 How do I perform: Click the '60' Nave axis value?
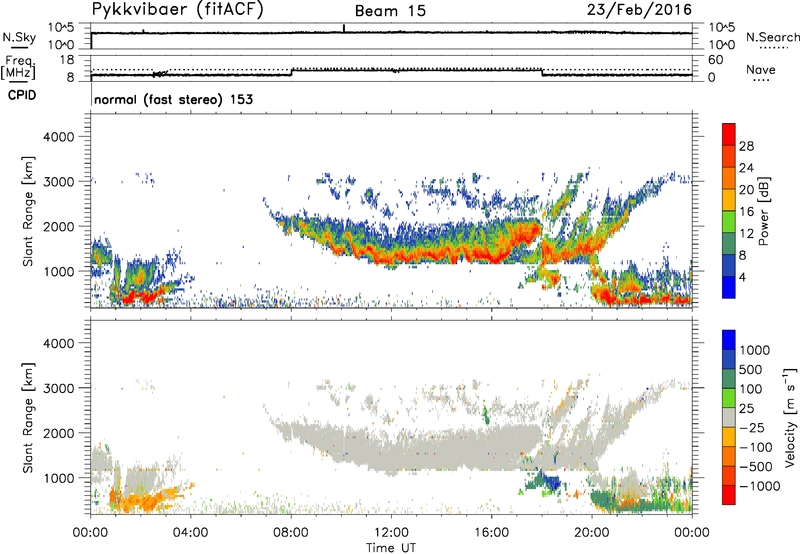[715, 60]
